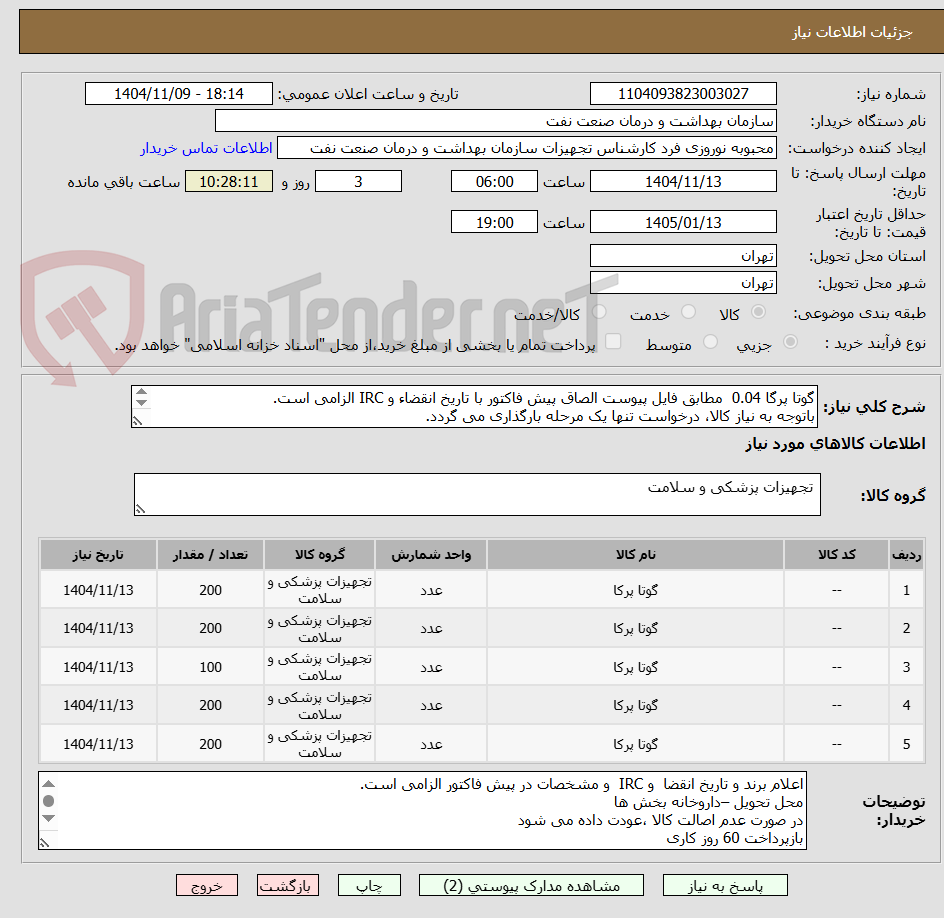This screenshot has height=918, width=944.
Task: Click the row number 5 cell
Action: pos(906,744)
